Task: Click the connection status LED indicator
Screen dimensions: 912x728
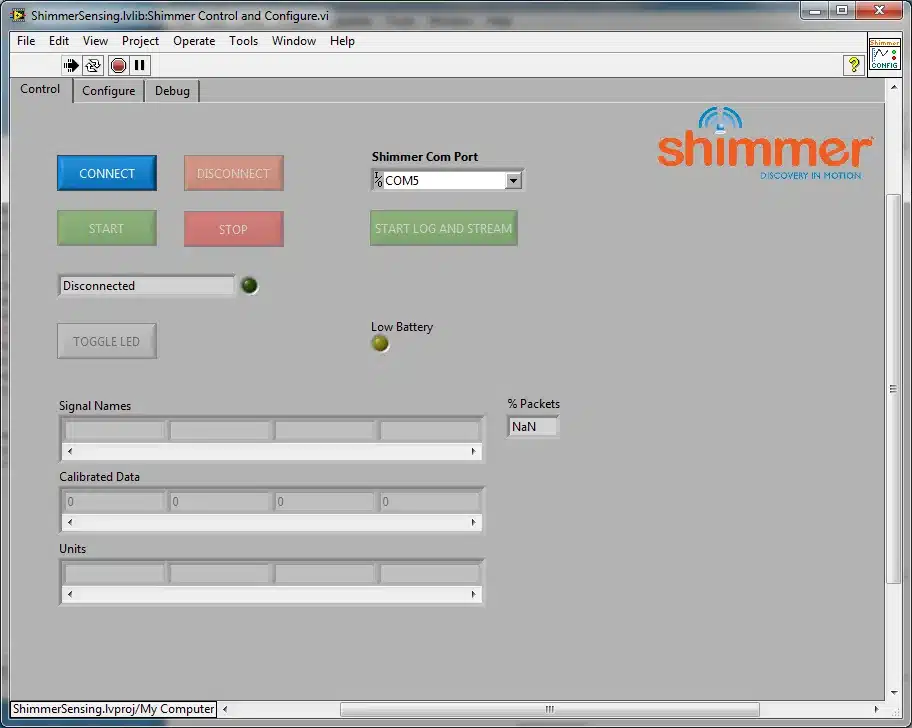Action: coord(250,286)
